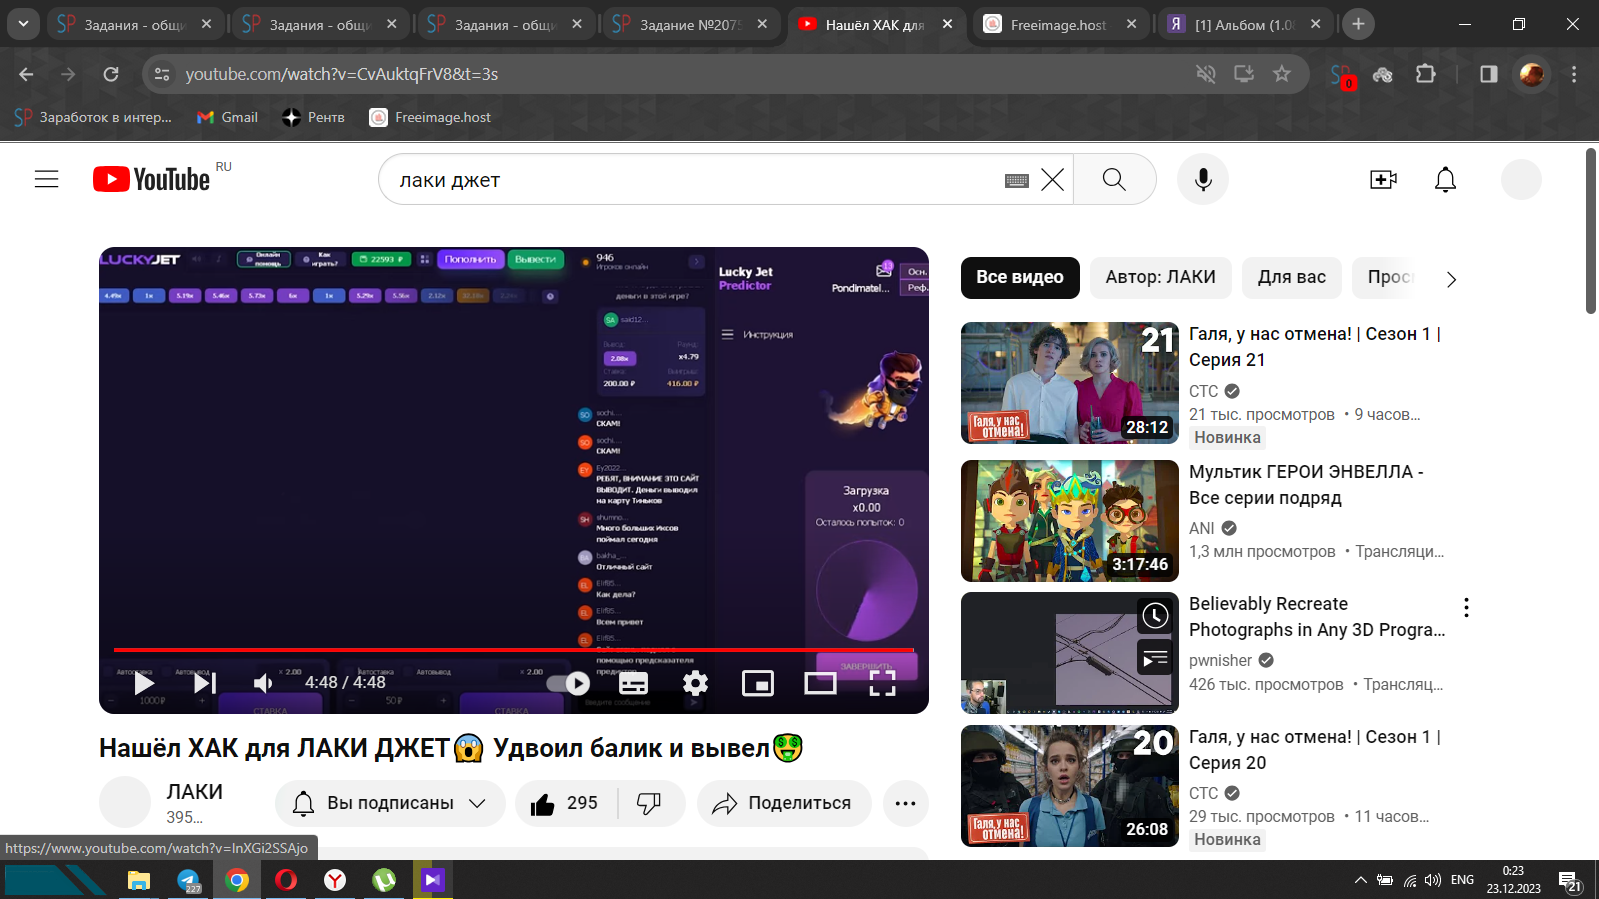Start voice search with microphone
Screen dimensions: 1599x899
(x=1203, y=179)
